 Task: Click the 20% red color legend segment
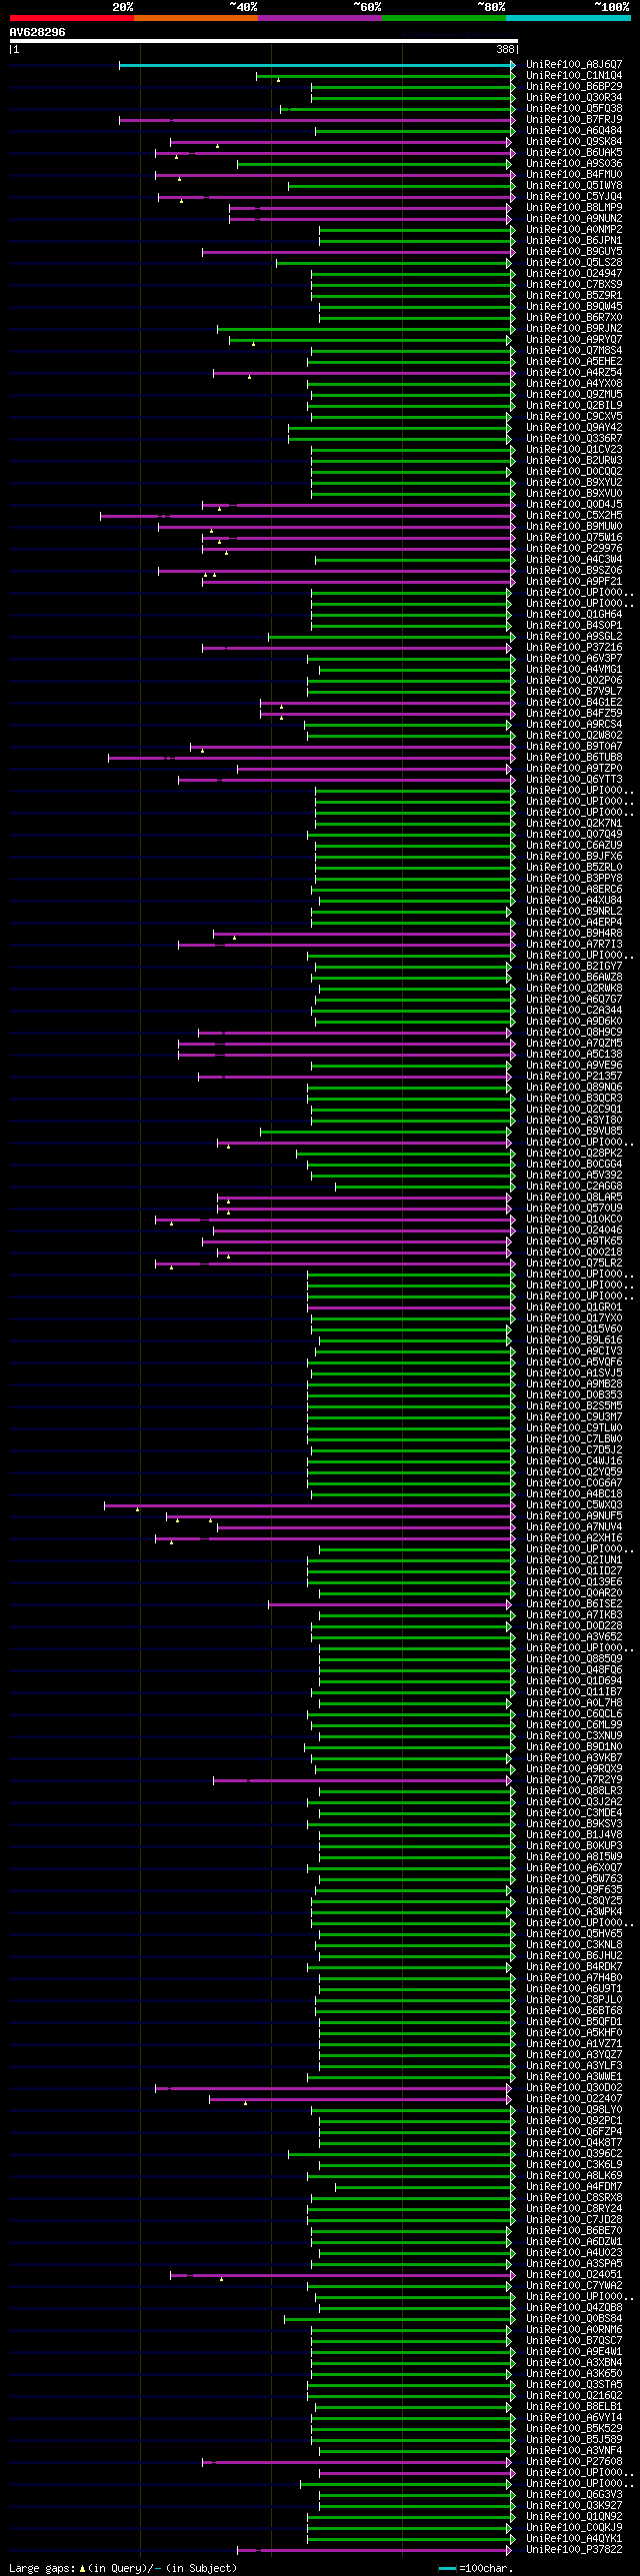(x=71, y=18)
